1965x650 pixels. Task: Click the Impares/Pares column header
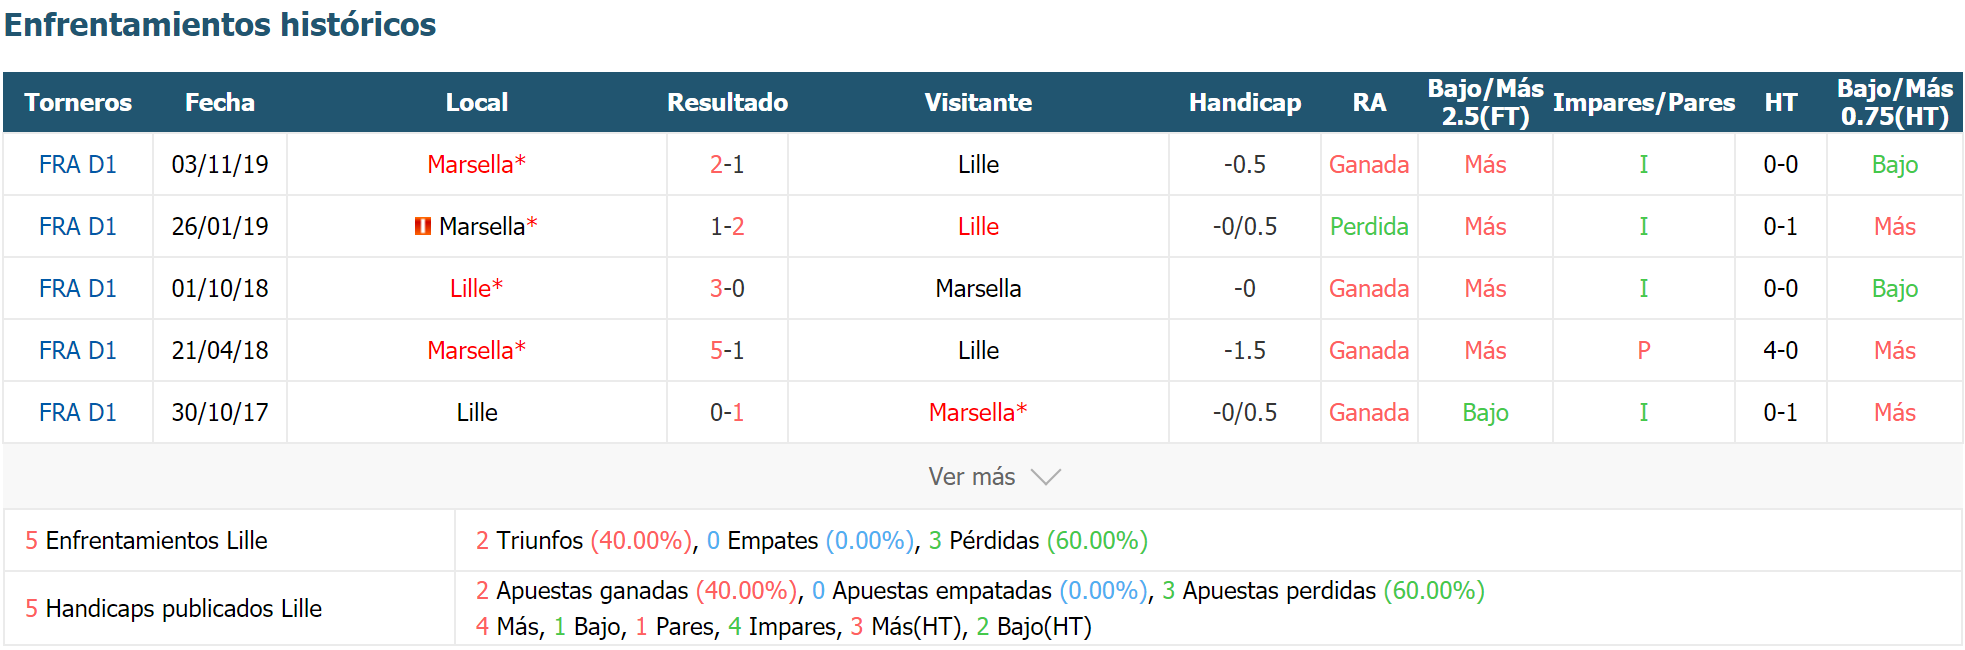tap(1644, 103)
